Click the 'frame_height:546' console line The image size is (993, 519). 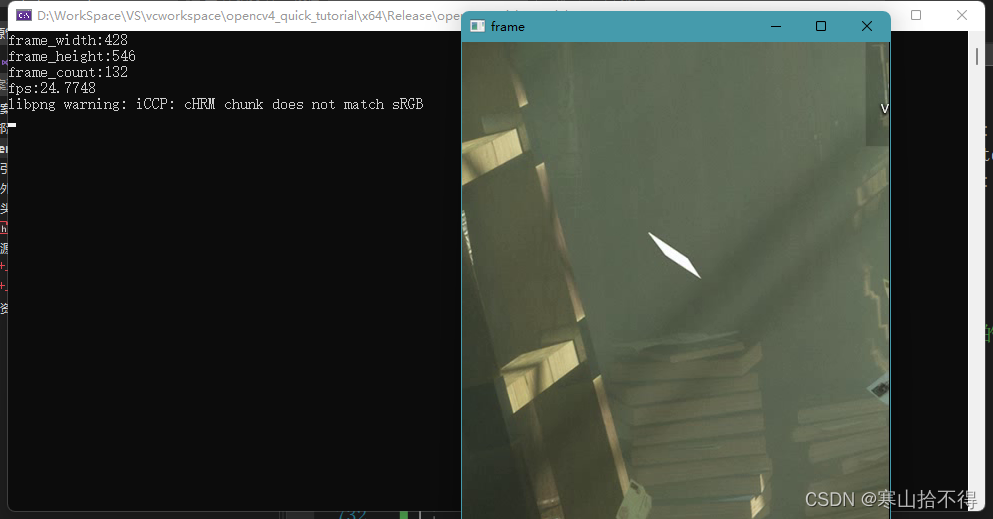pos(72,56)
